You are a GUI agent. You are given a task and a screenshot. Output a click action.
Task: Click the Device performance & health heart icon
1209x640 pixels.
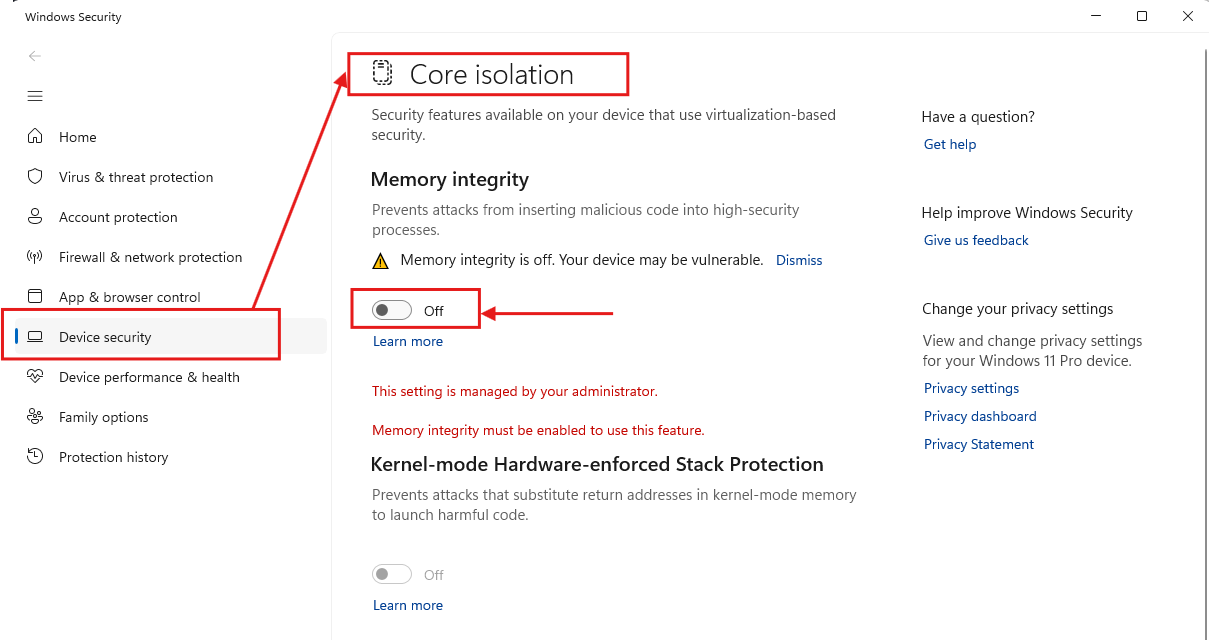click(35, 377)
